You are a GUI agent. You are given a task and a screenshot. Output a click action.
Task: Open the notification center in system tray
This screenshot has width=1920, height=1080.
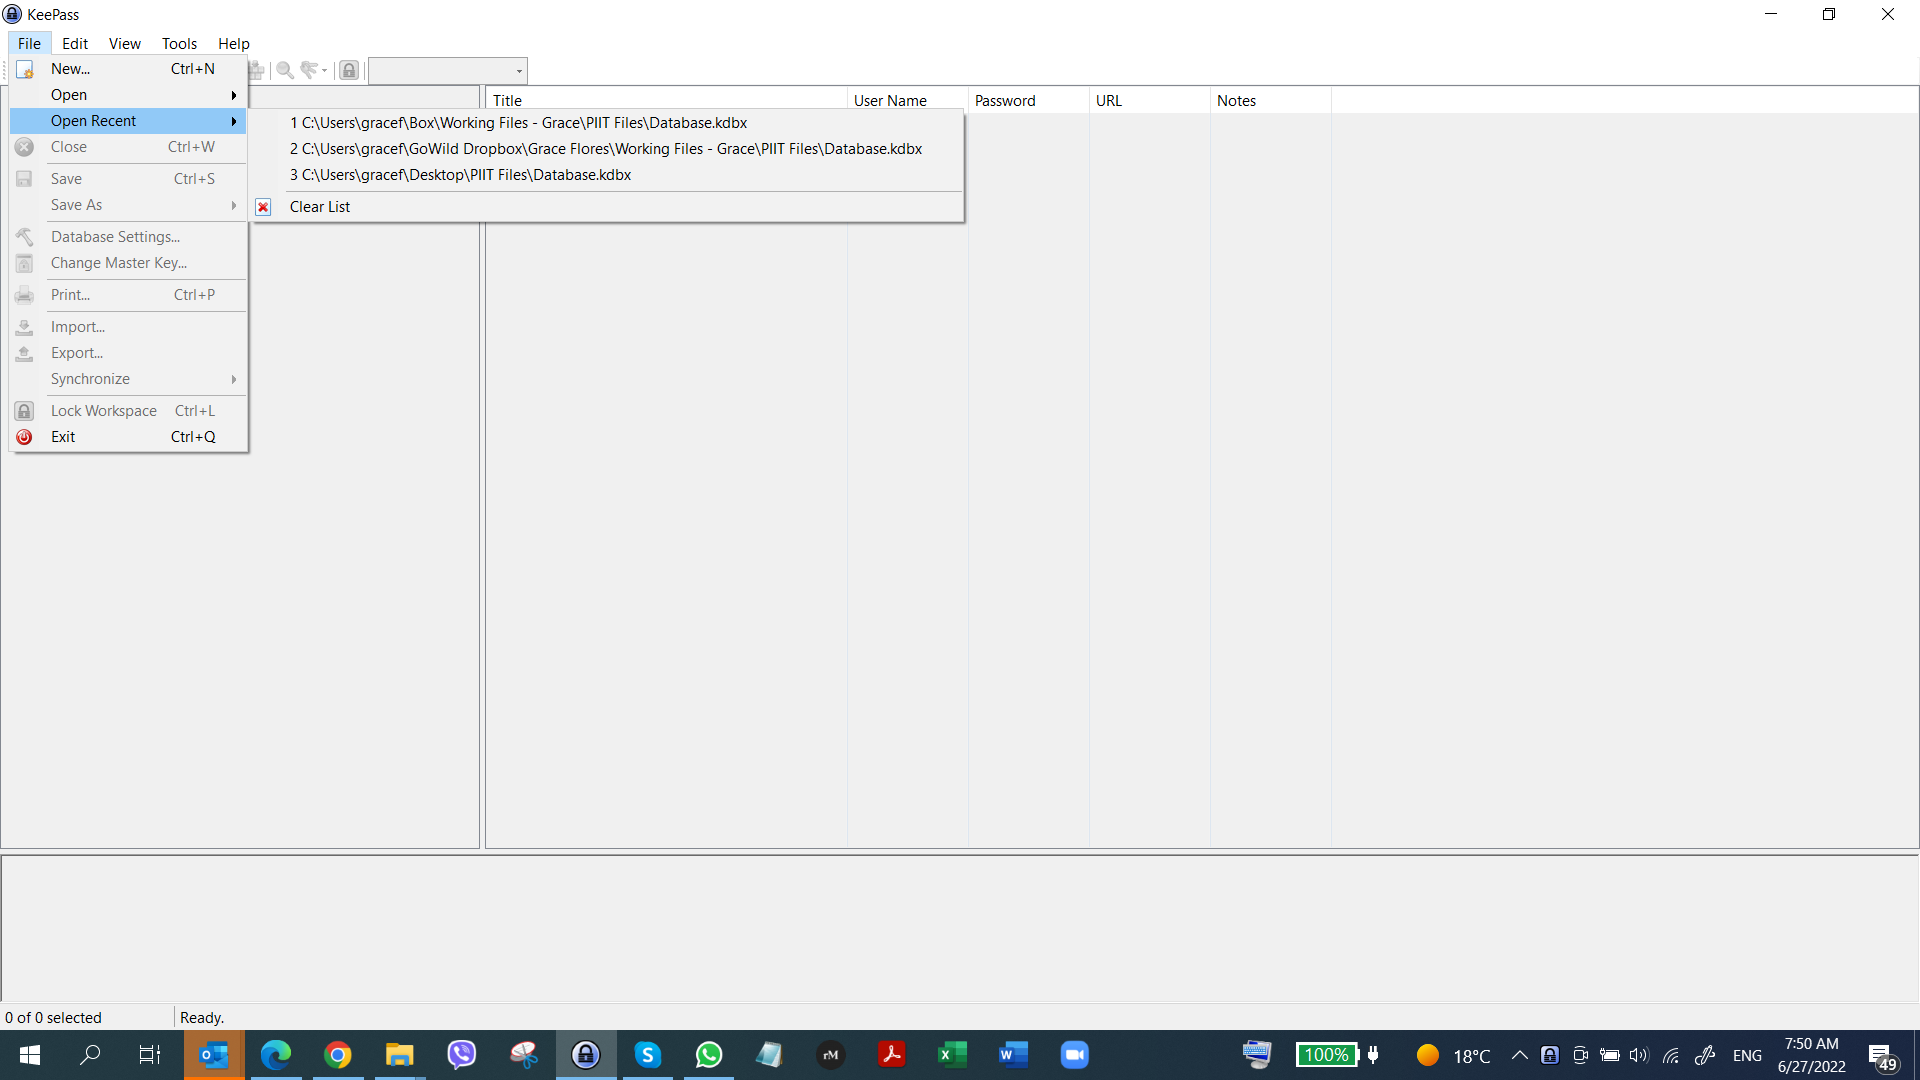pos(1881,1056)
